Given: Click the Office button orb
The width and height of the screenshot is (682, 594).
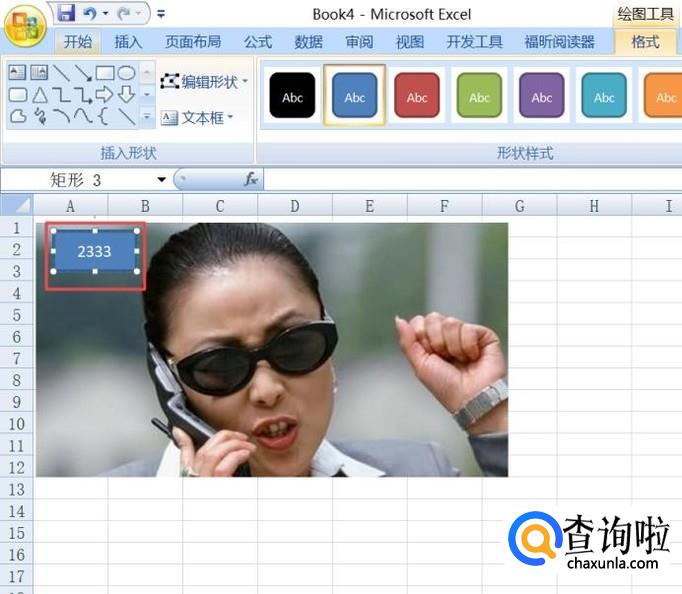Looking at the screenshot, I should click(24, 25).
